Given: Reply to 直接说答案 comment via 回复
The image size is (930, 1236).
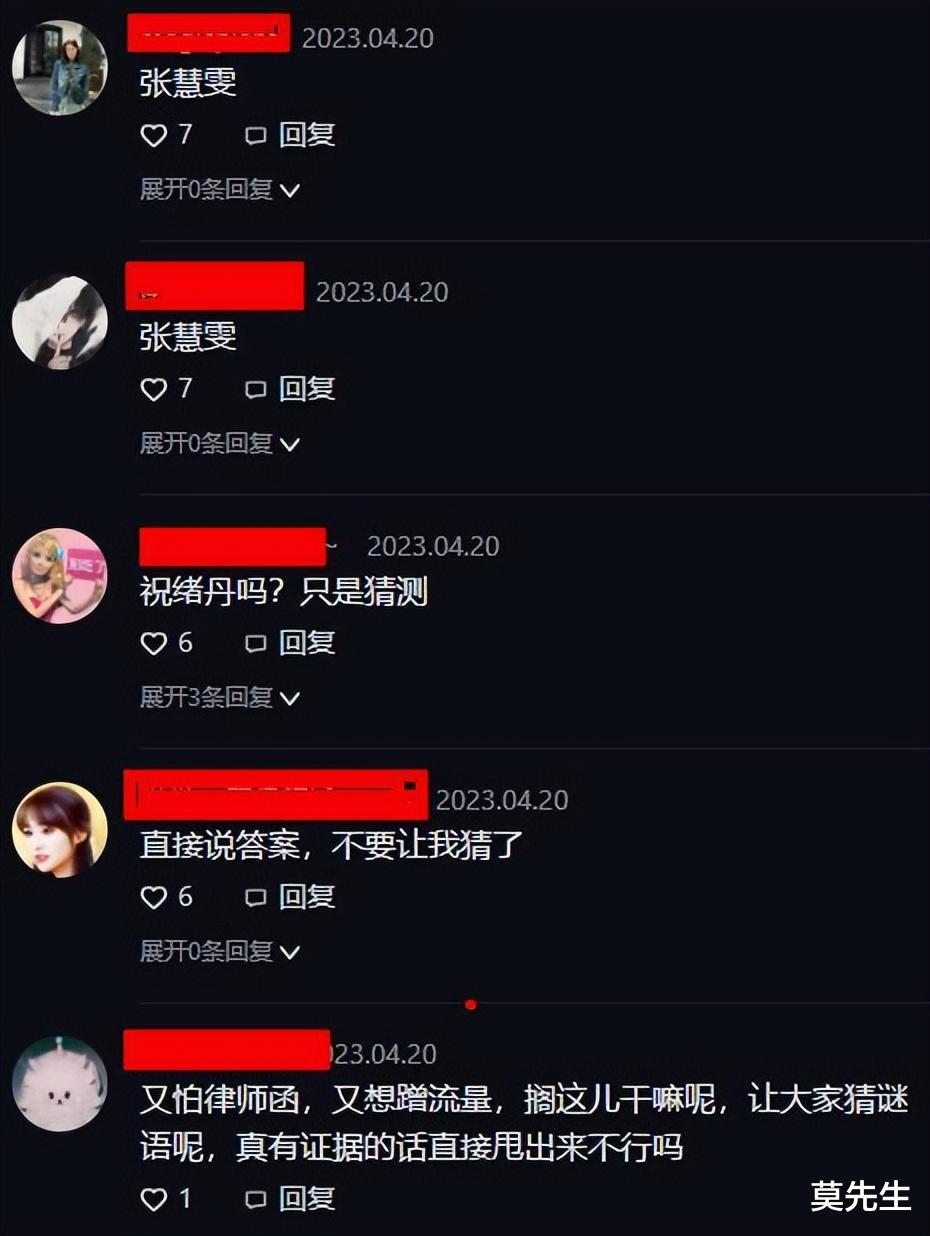Looking at the screenshot, I should pos(306,897).
